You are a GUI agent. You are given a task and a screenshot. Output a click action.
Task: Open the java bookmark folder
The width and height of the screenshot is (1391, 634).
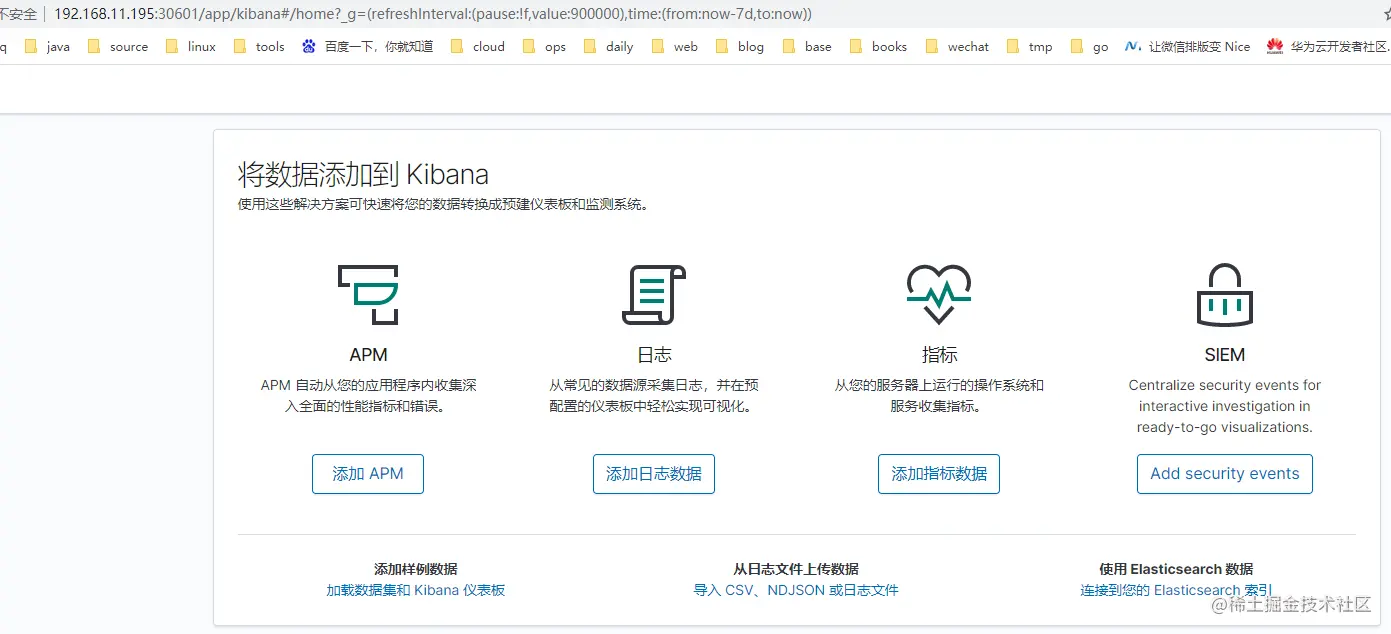(47, 46)
